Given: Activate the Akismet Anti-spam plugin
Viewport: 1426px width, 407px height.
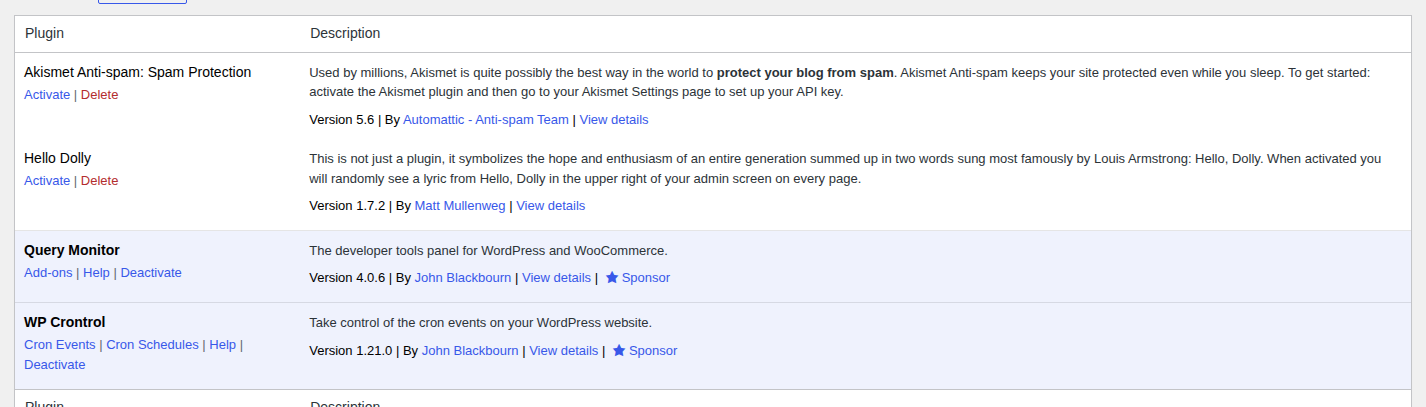Looking at the screenshot, I should point(47,95).
